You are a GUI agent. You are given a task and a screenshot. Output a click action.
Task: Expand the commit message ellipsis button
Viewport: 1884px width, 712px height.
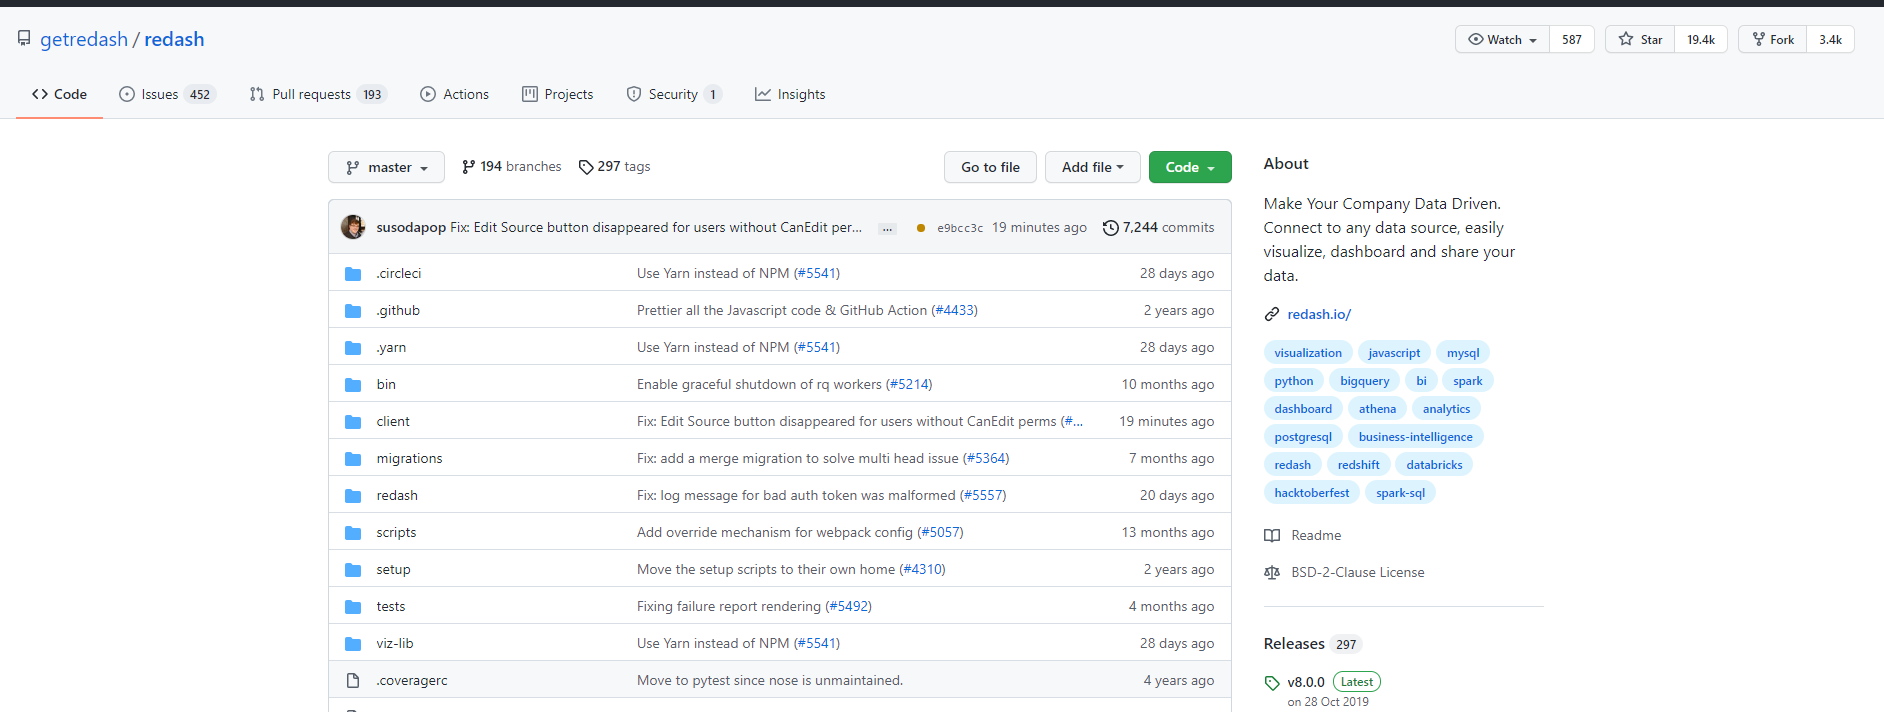887,229
